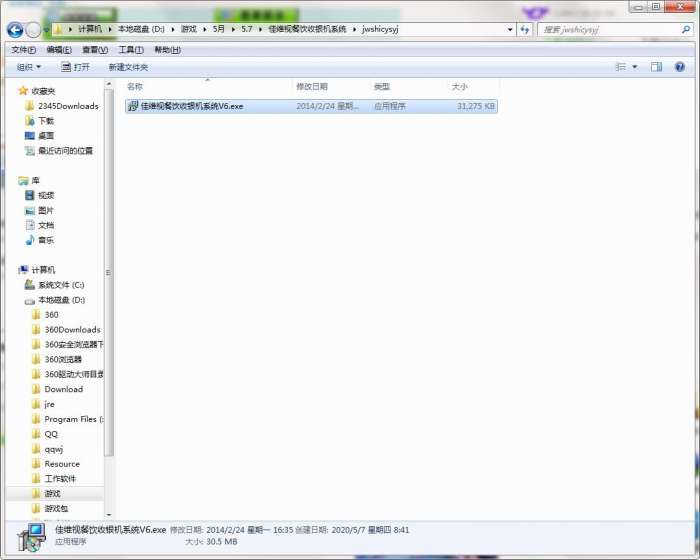The image size is (700, 560).
Task: Click jwshicysyj in the address path
Action: (x=380, y=29)
